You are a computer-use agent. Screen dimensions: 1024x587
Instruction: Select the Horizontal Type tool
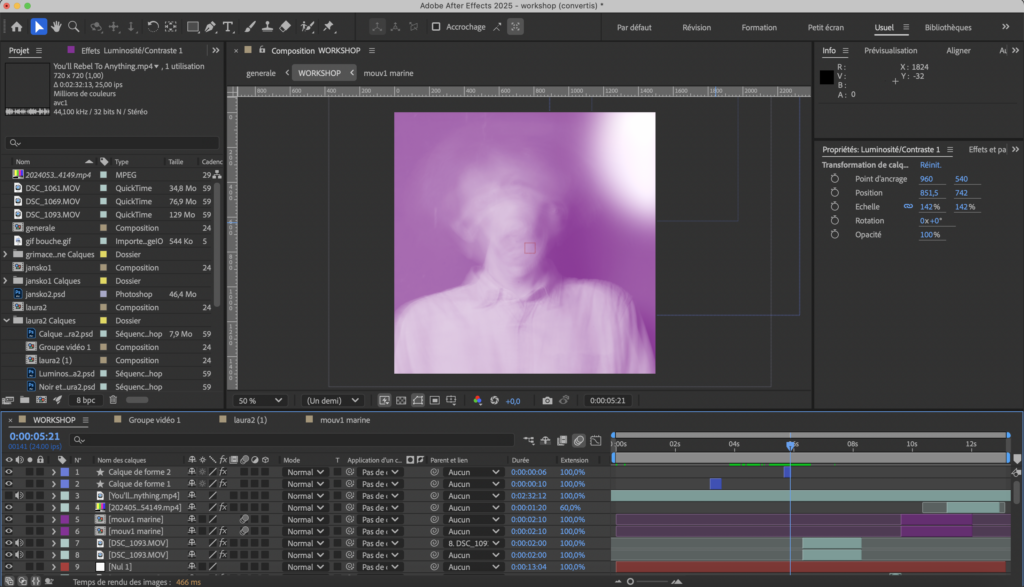228,27
